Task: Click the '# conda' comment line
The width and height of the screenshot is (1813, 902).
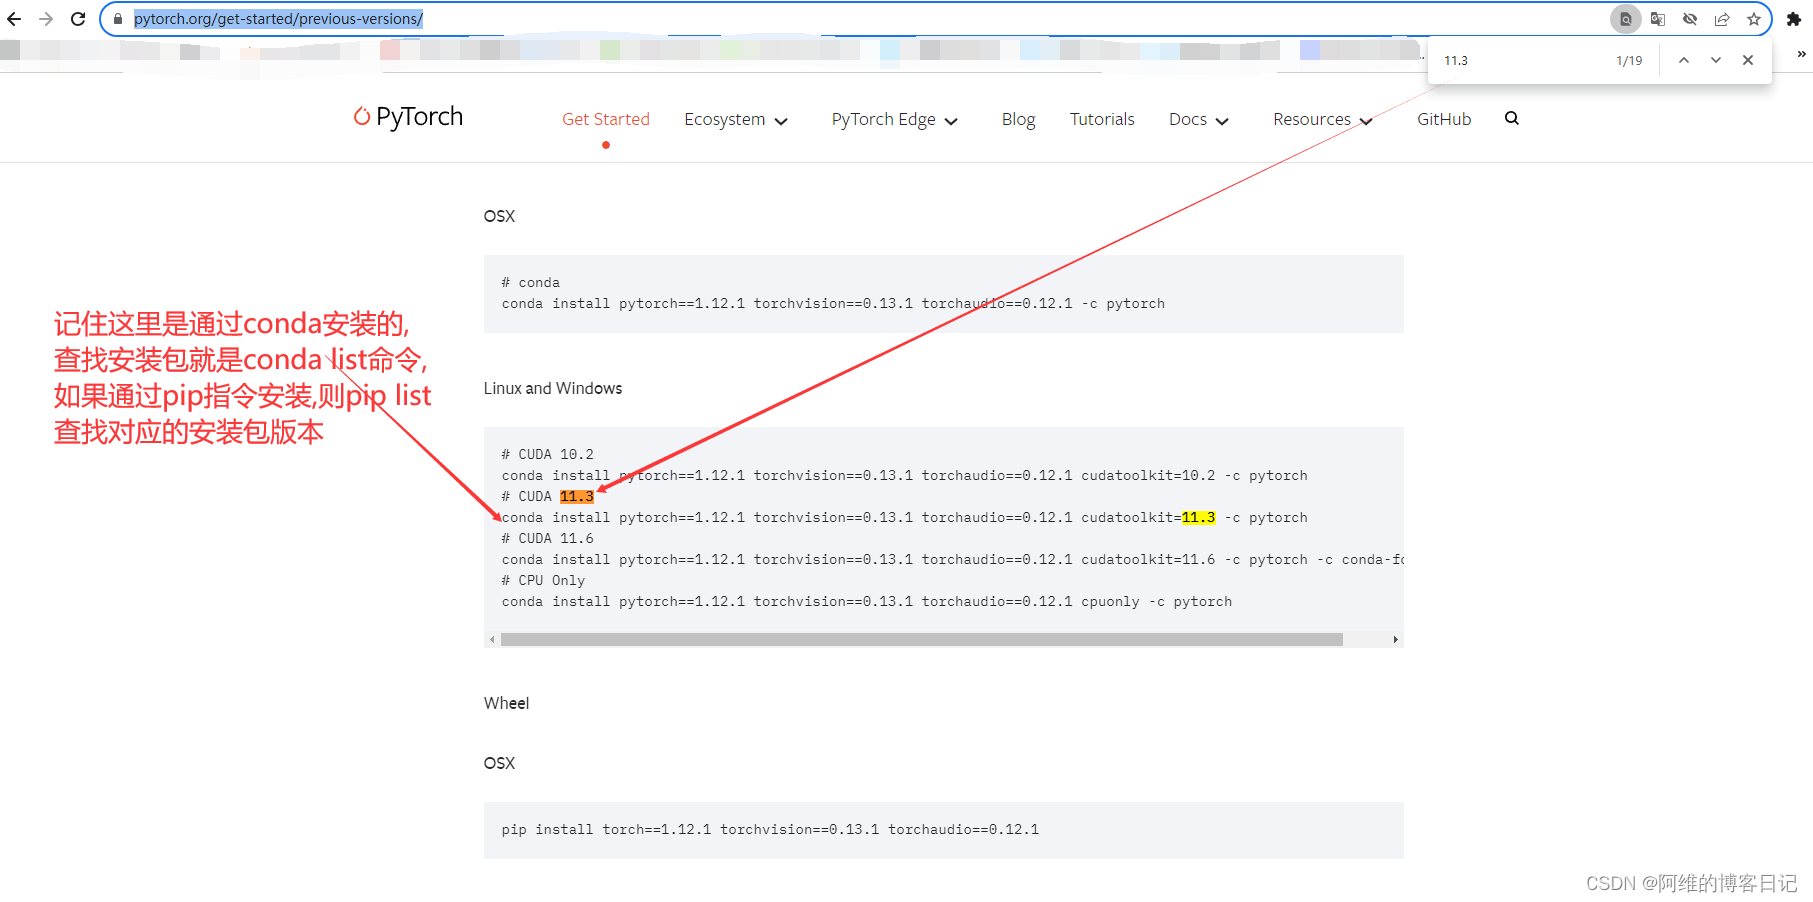Action: click(x=530, y=282)
